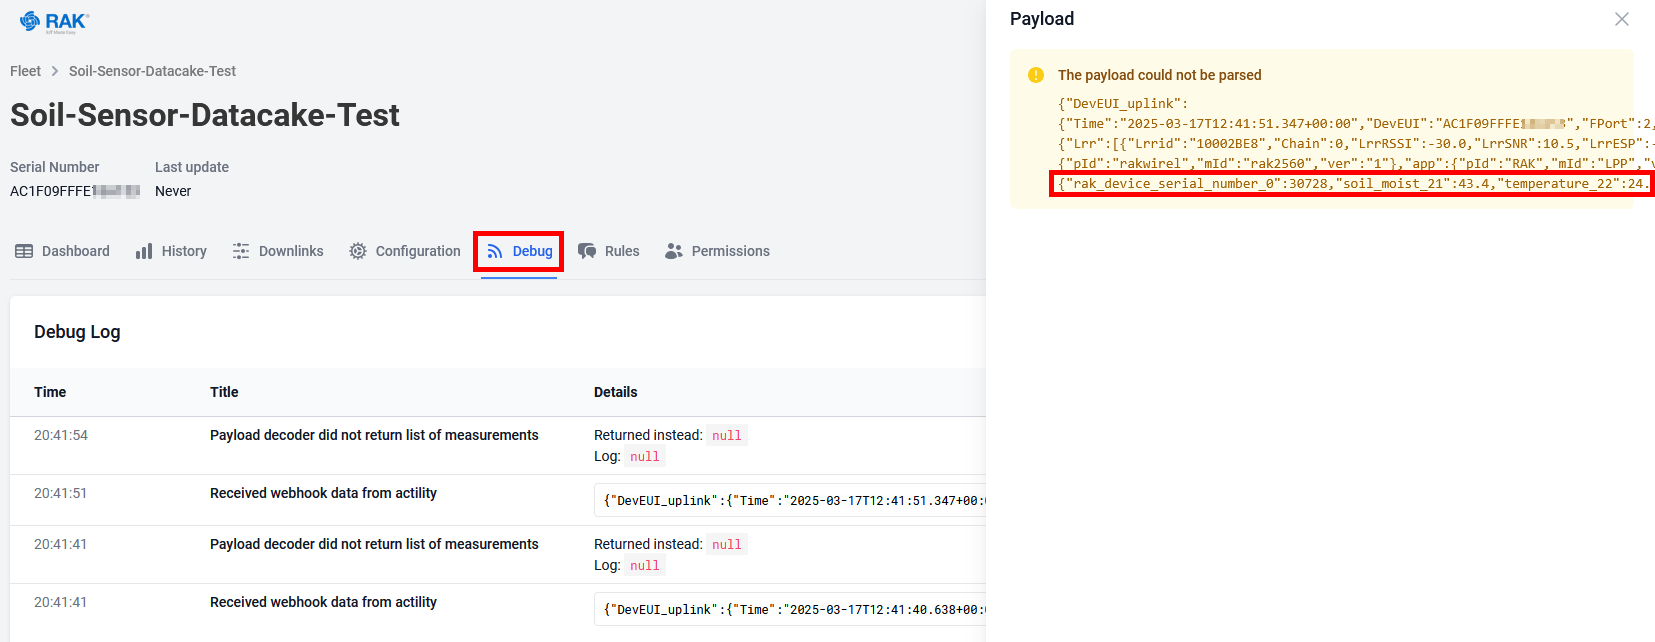Click the Soil-Sensor-Datacake-Test breadcrumb
The width and height of the screenshot is (1655, 642).
pyautogui.click(x=152, y=71)
